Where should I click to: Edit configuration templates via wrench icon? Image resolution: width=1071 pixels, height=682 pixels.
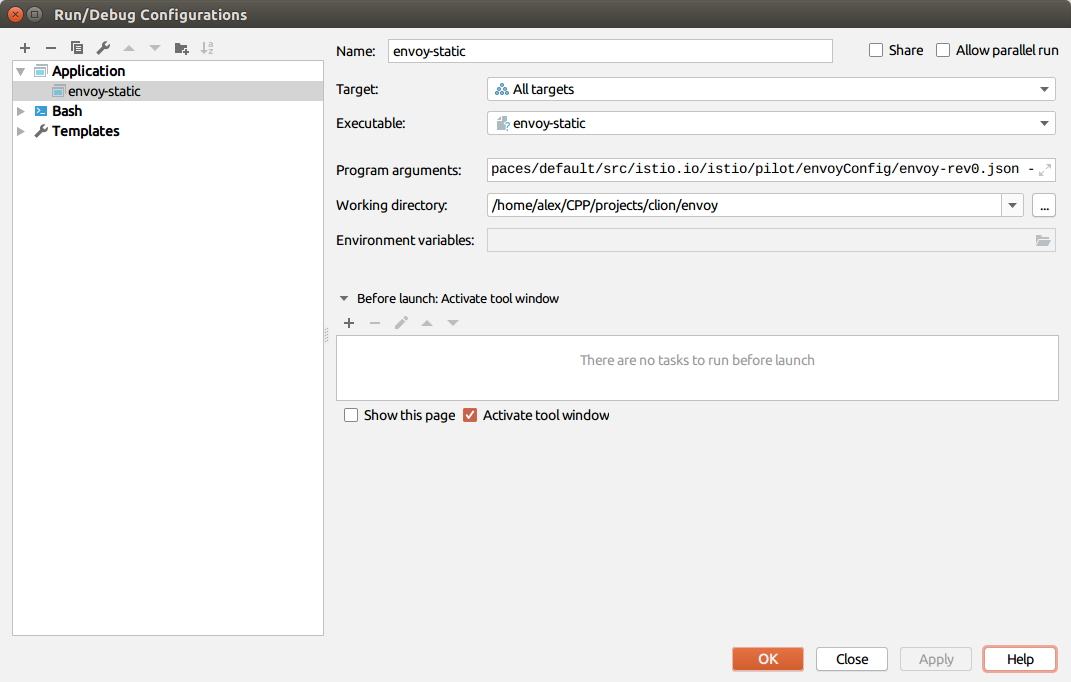102,47
